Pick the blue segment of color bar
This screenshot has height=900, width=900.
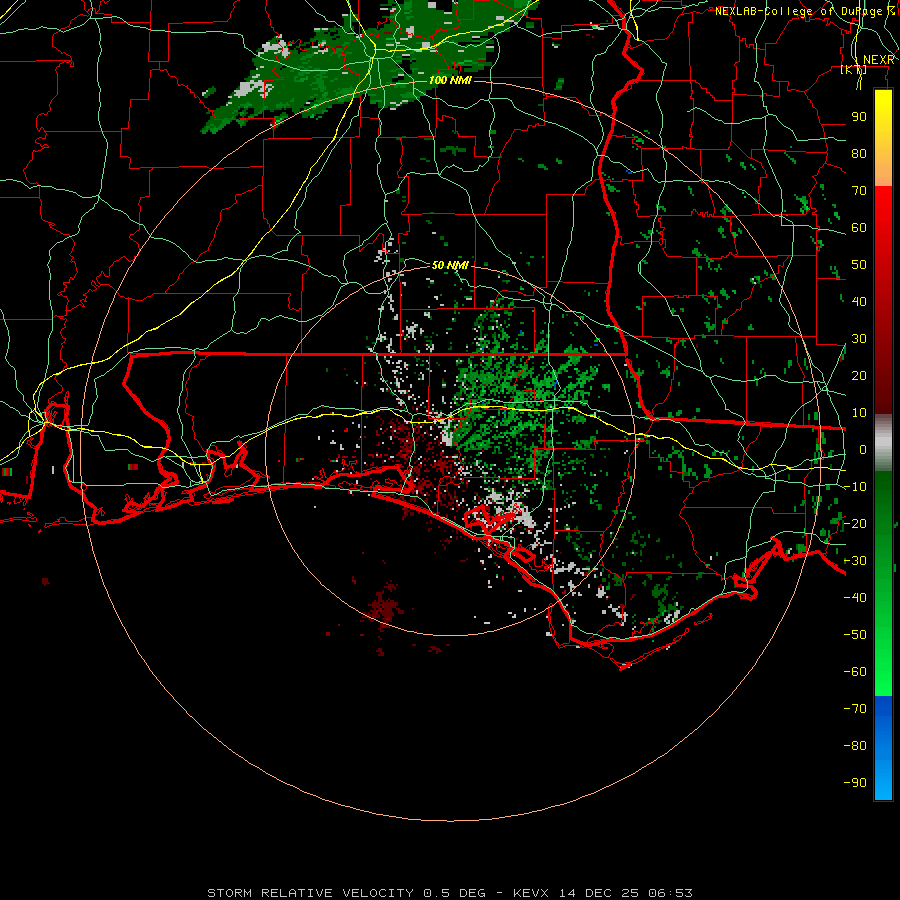click(883, 746)
